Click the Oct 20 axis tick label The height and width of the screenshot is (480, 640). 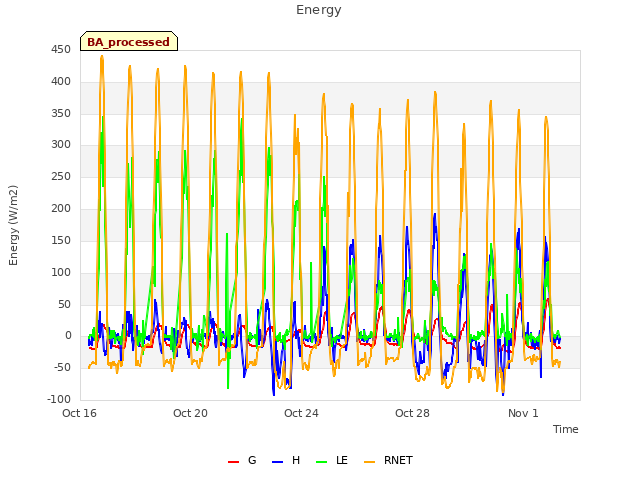(190, 413)
